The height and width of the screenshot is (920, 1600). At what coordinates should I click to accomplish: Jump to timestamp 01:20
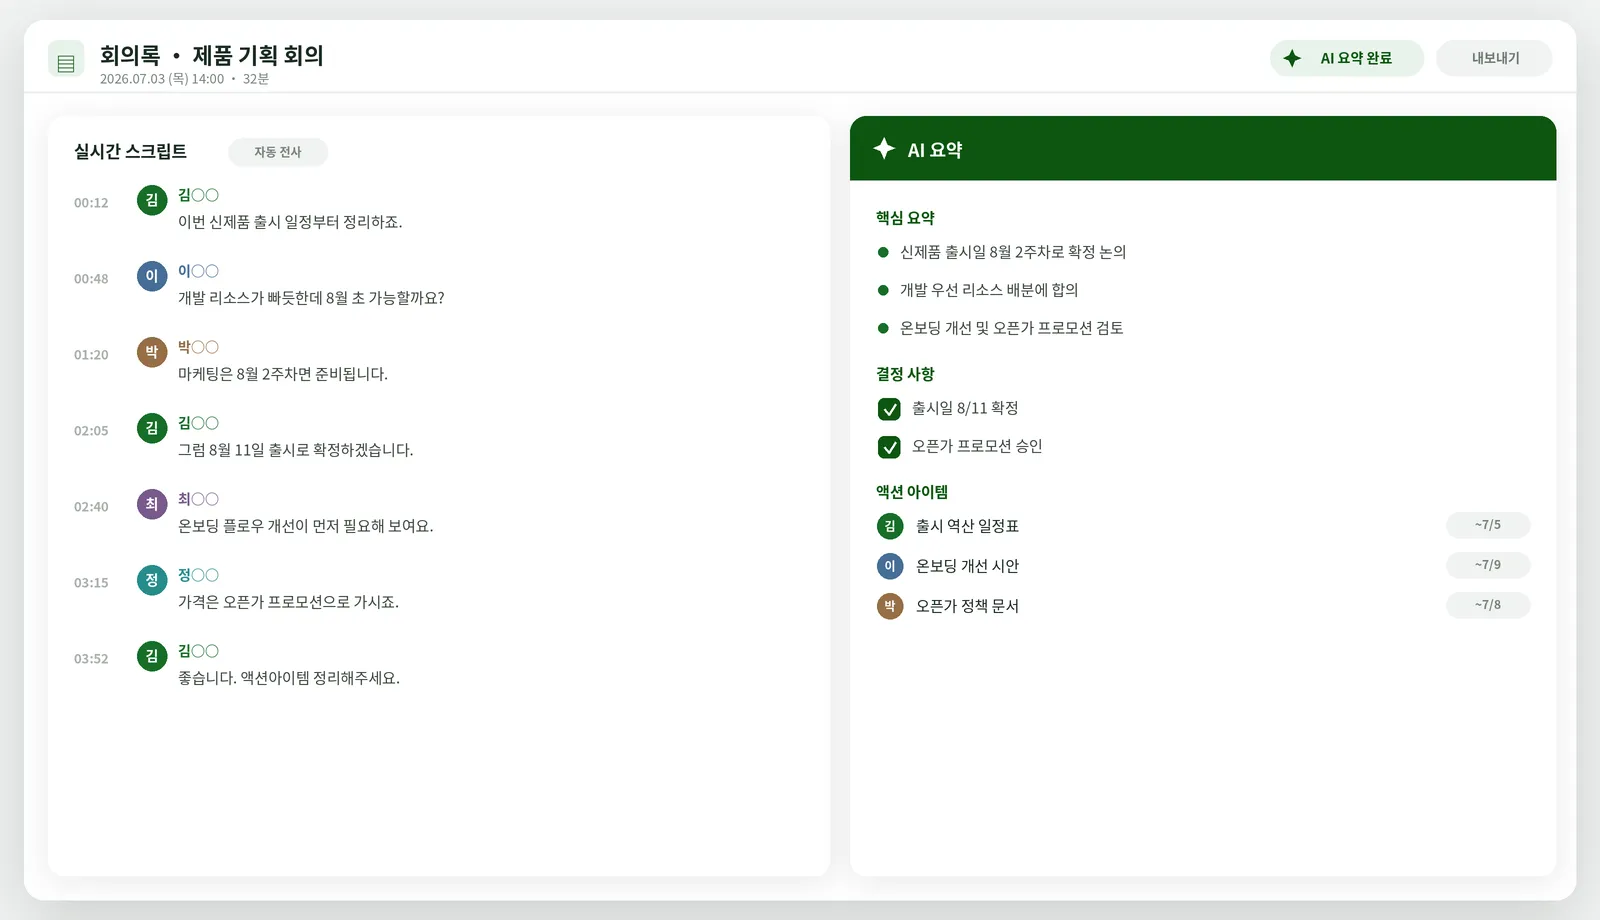pyautogui.click(x=91, y=355)
